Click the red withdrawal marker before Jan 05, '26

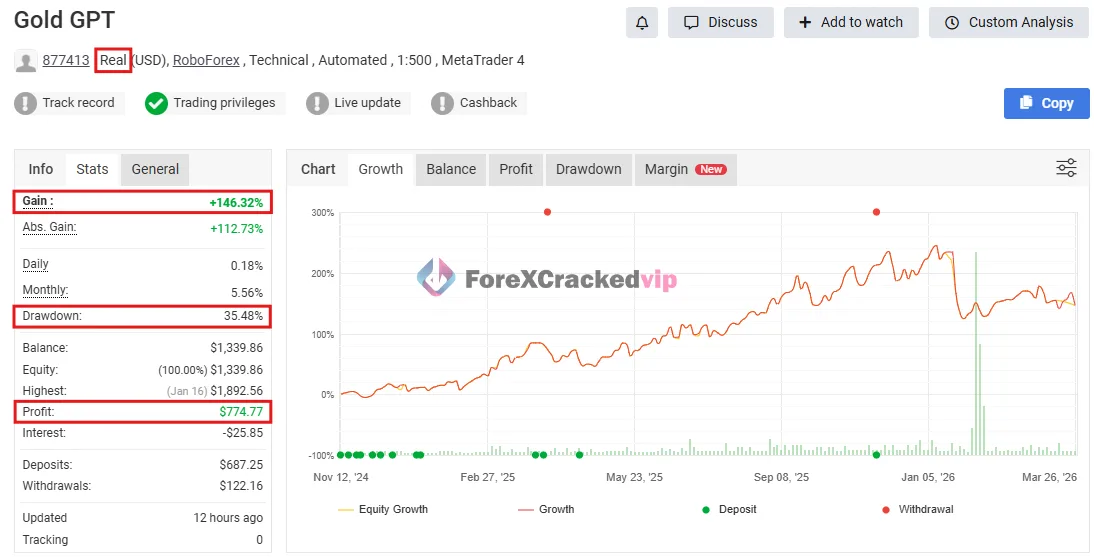876,212
